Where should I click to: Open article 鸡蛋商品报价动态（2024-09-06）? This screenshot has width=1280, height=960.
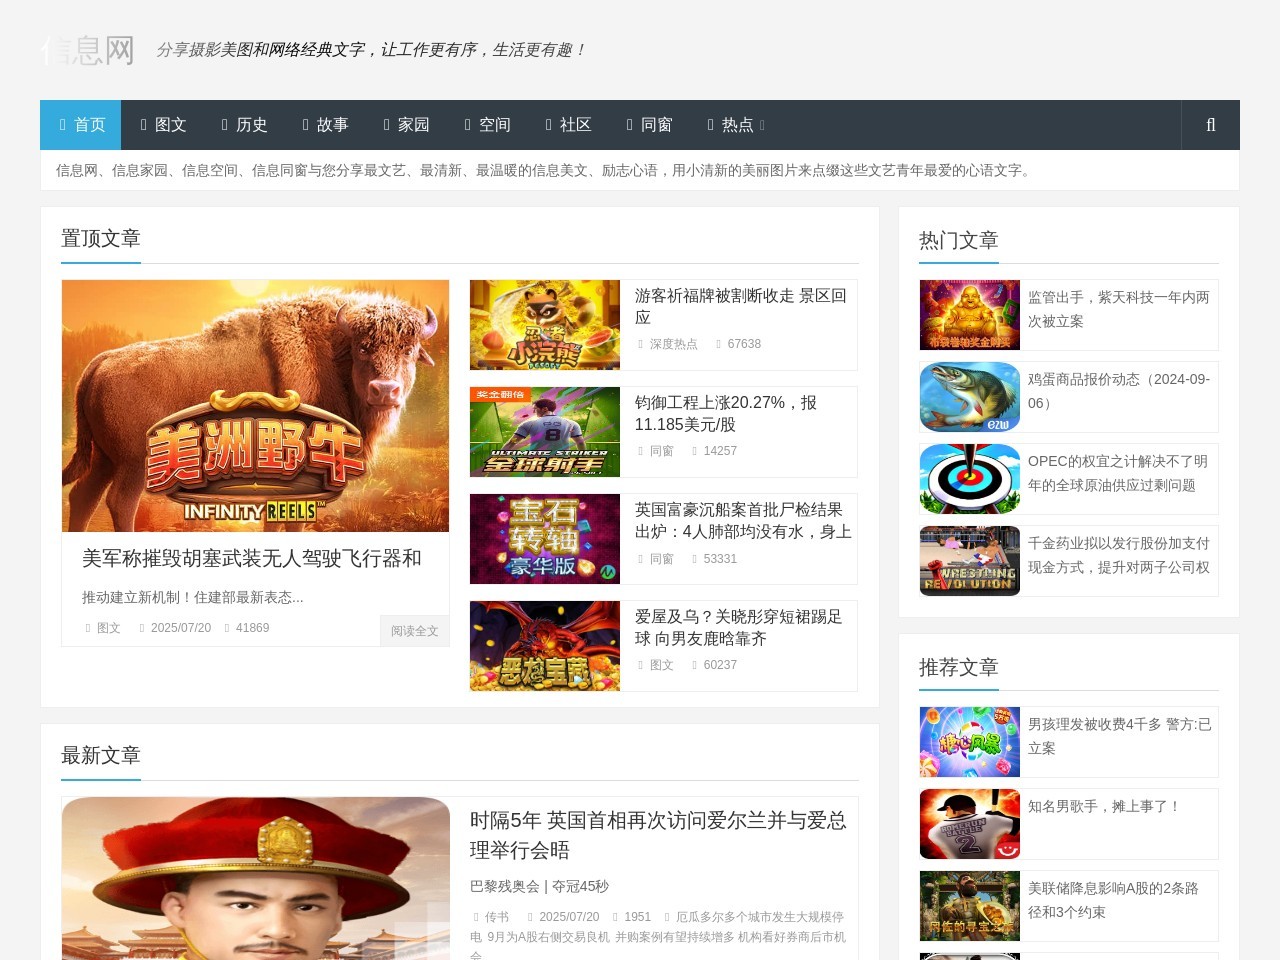(x=1119, y=391)
